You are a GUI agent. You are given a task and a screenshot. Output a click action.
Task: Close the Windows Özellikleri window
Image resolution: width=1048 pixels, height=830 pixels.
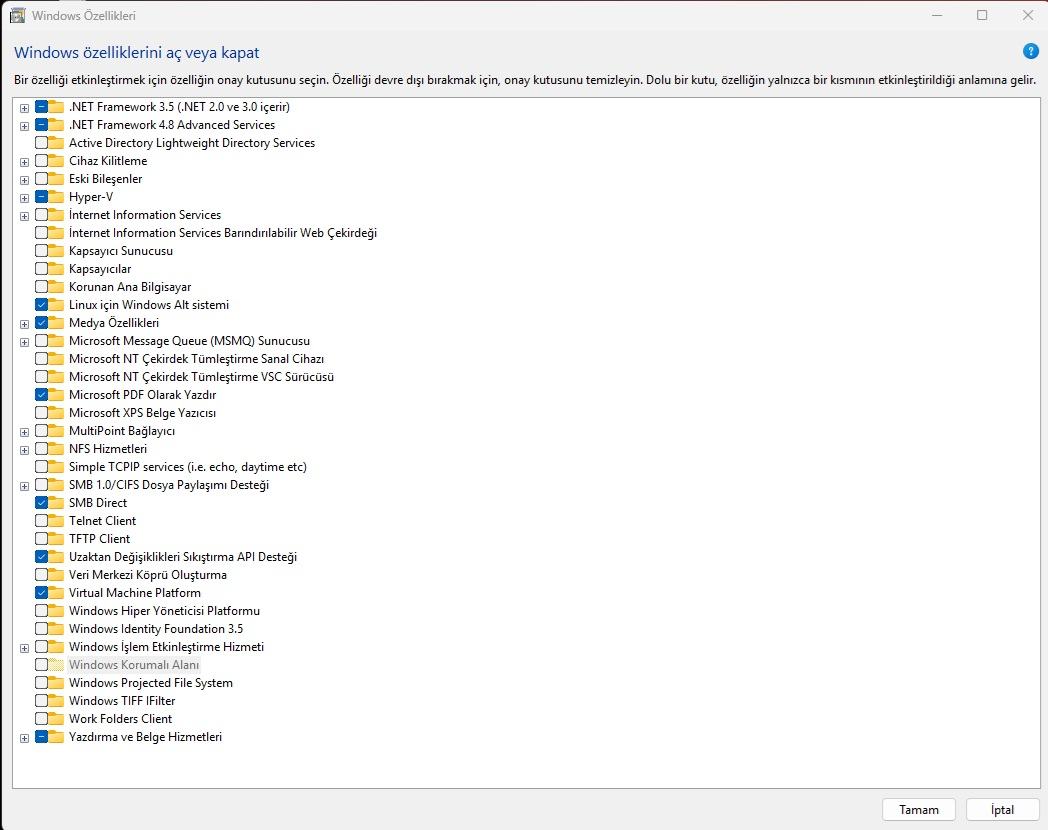click(x=1028, y=15)
